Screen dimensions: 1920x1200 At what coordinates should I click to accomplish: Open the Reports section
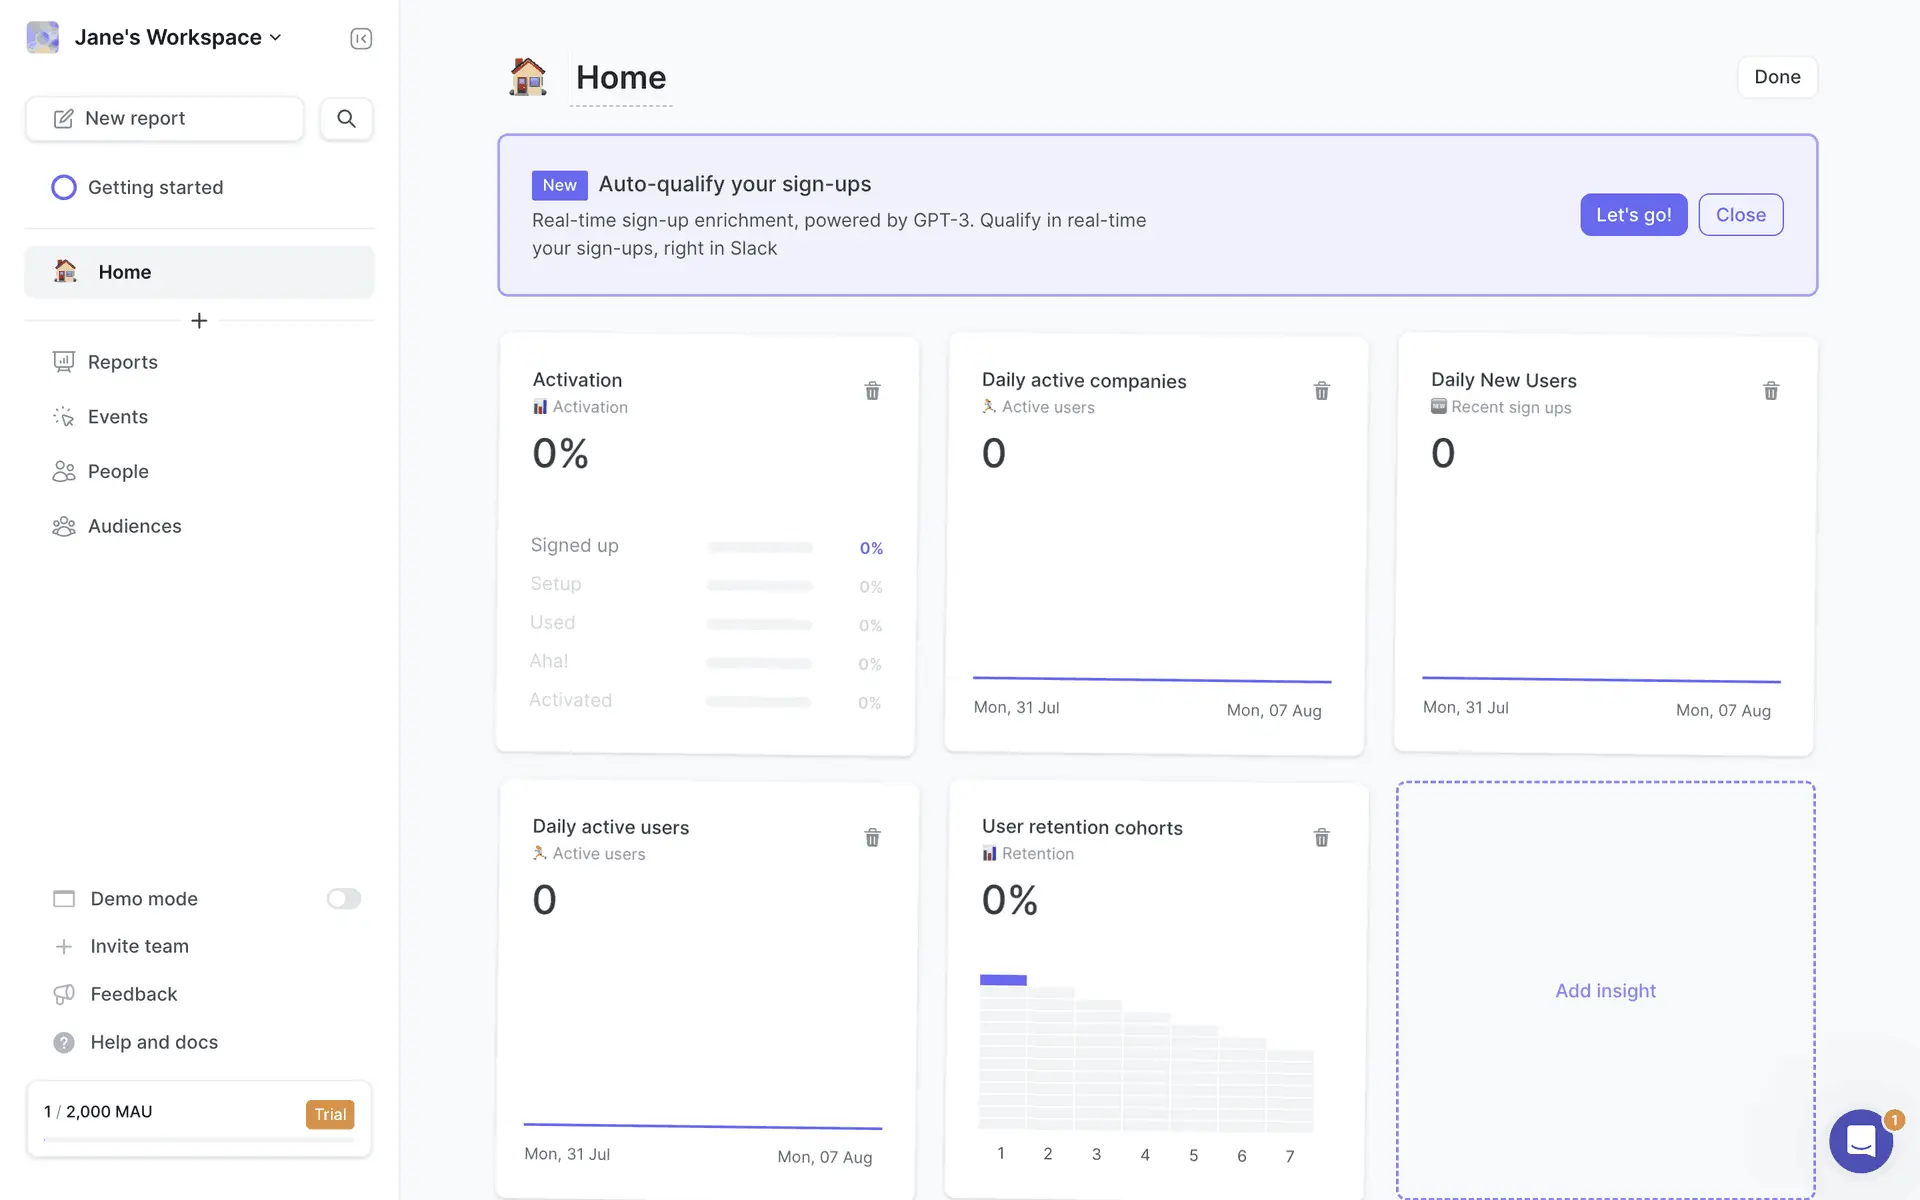pos(122,362)
